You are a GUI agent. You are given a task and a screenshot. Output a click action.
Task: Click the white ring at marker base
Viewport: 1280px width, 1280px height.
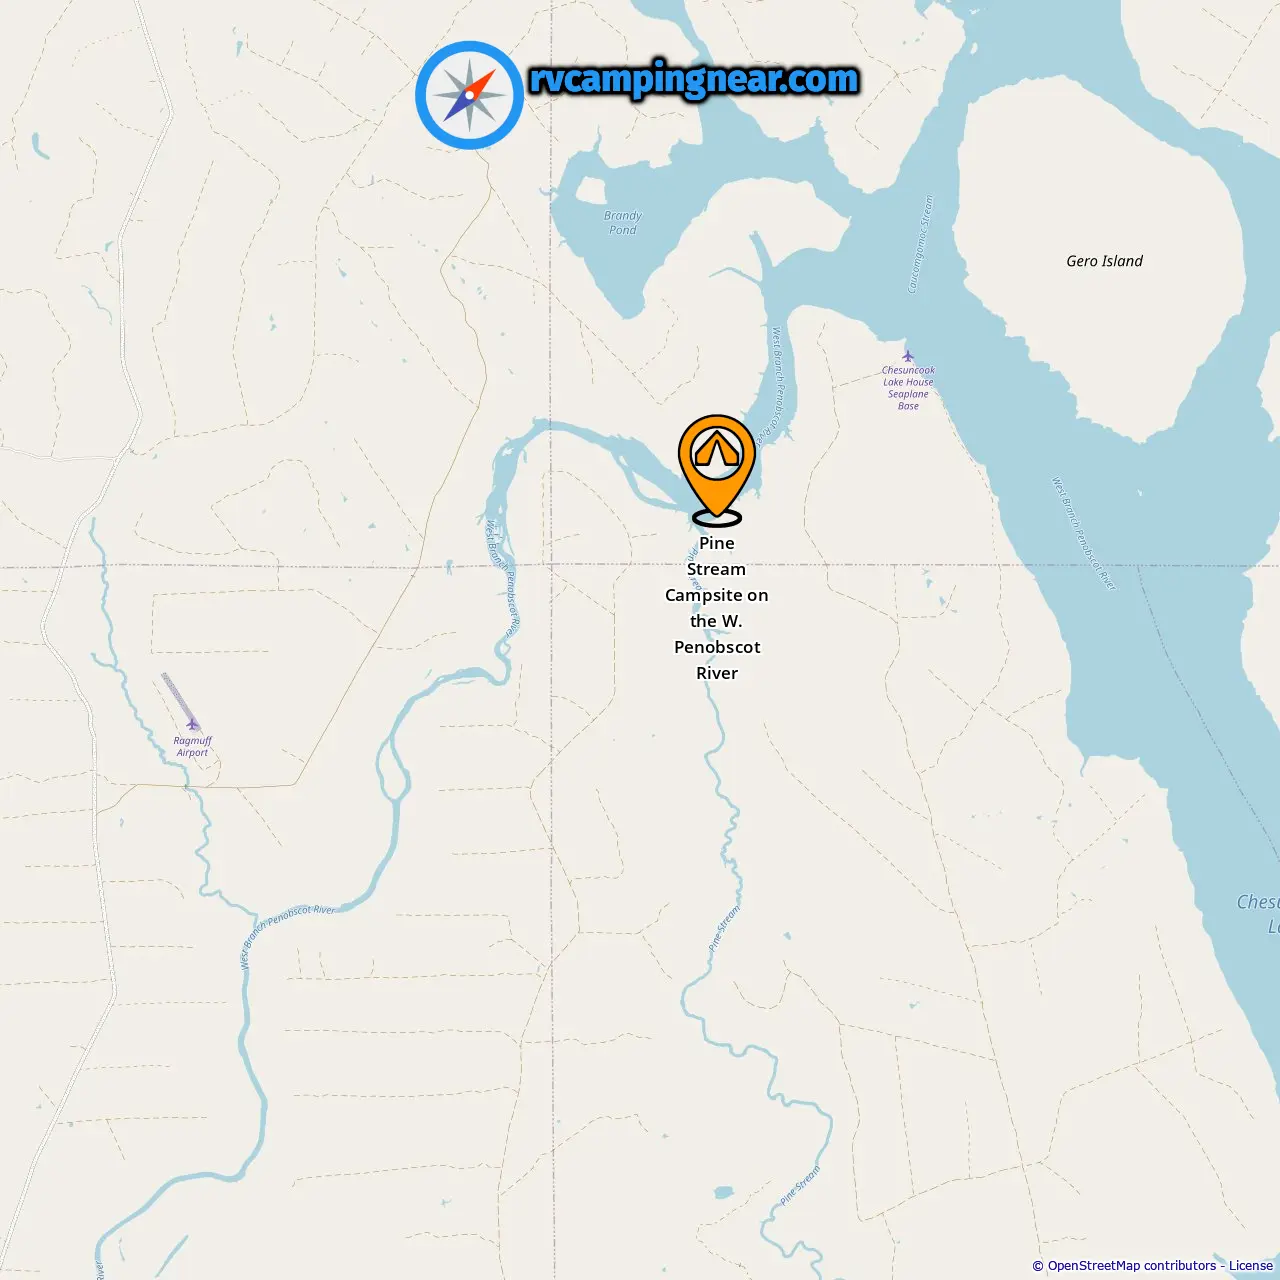(x=717, y=517)
